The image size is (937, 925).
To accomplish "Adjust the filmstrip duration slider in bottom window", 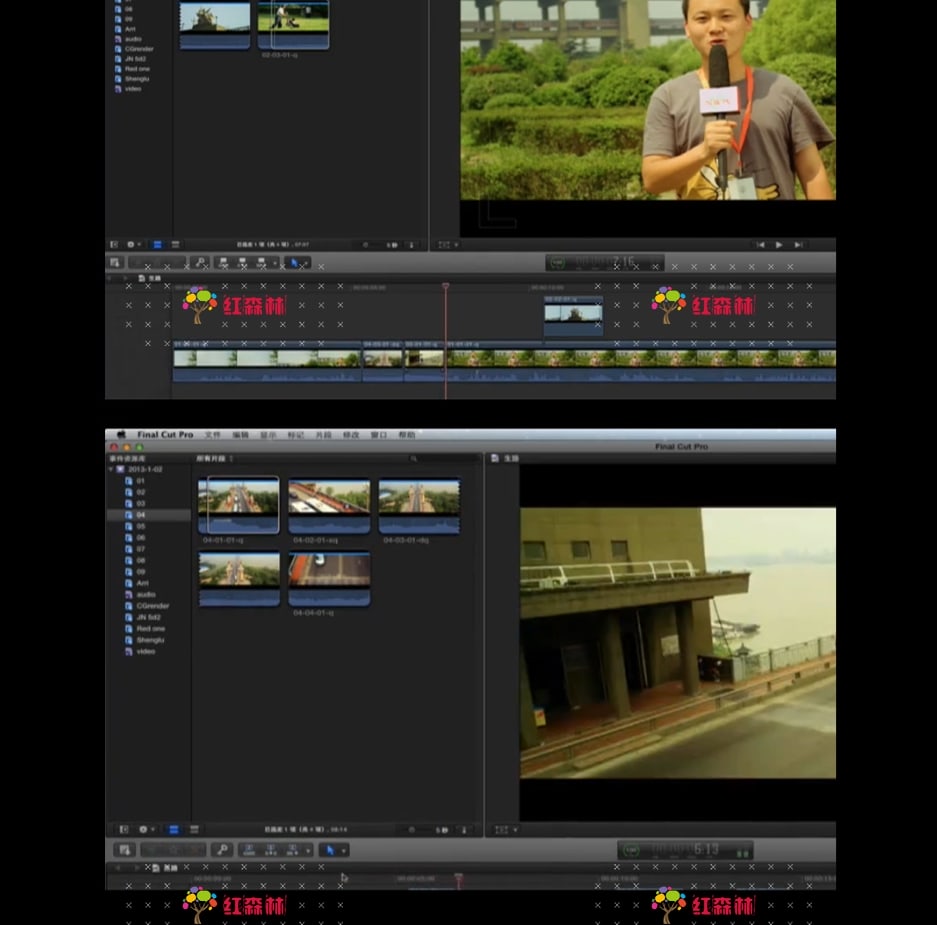I will pyautogui.click(x=411, y=829).
